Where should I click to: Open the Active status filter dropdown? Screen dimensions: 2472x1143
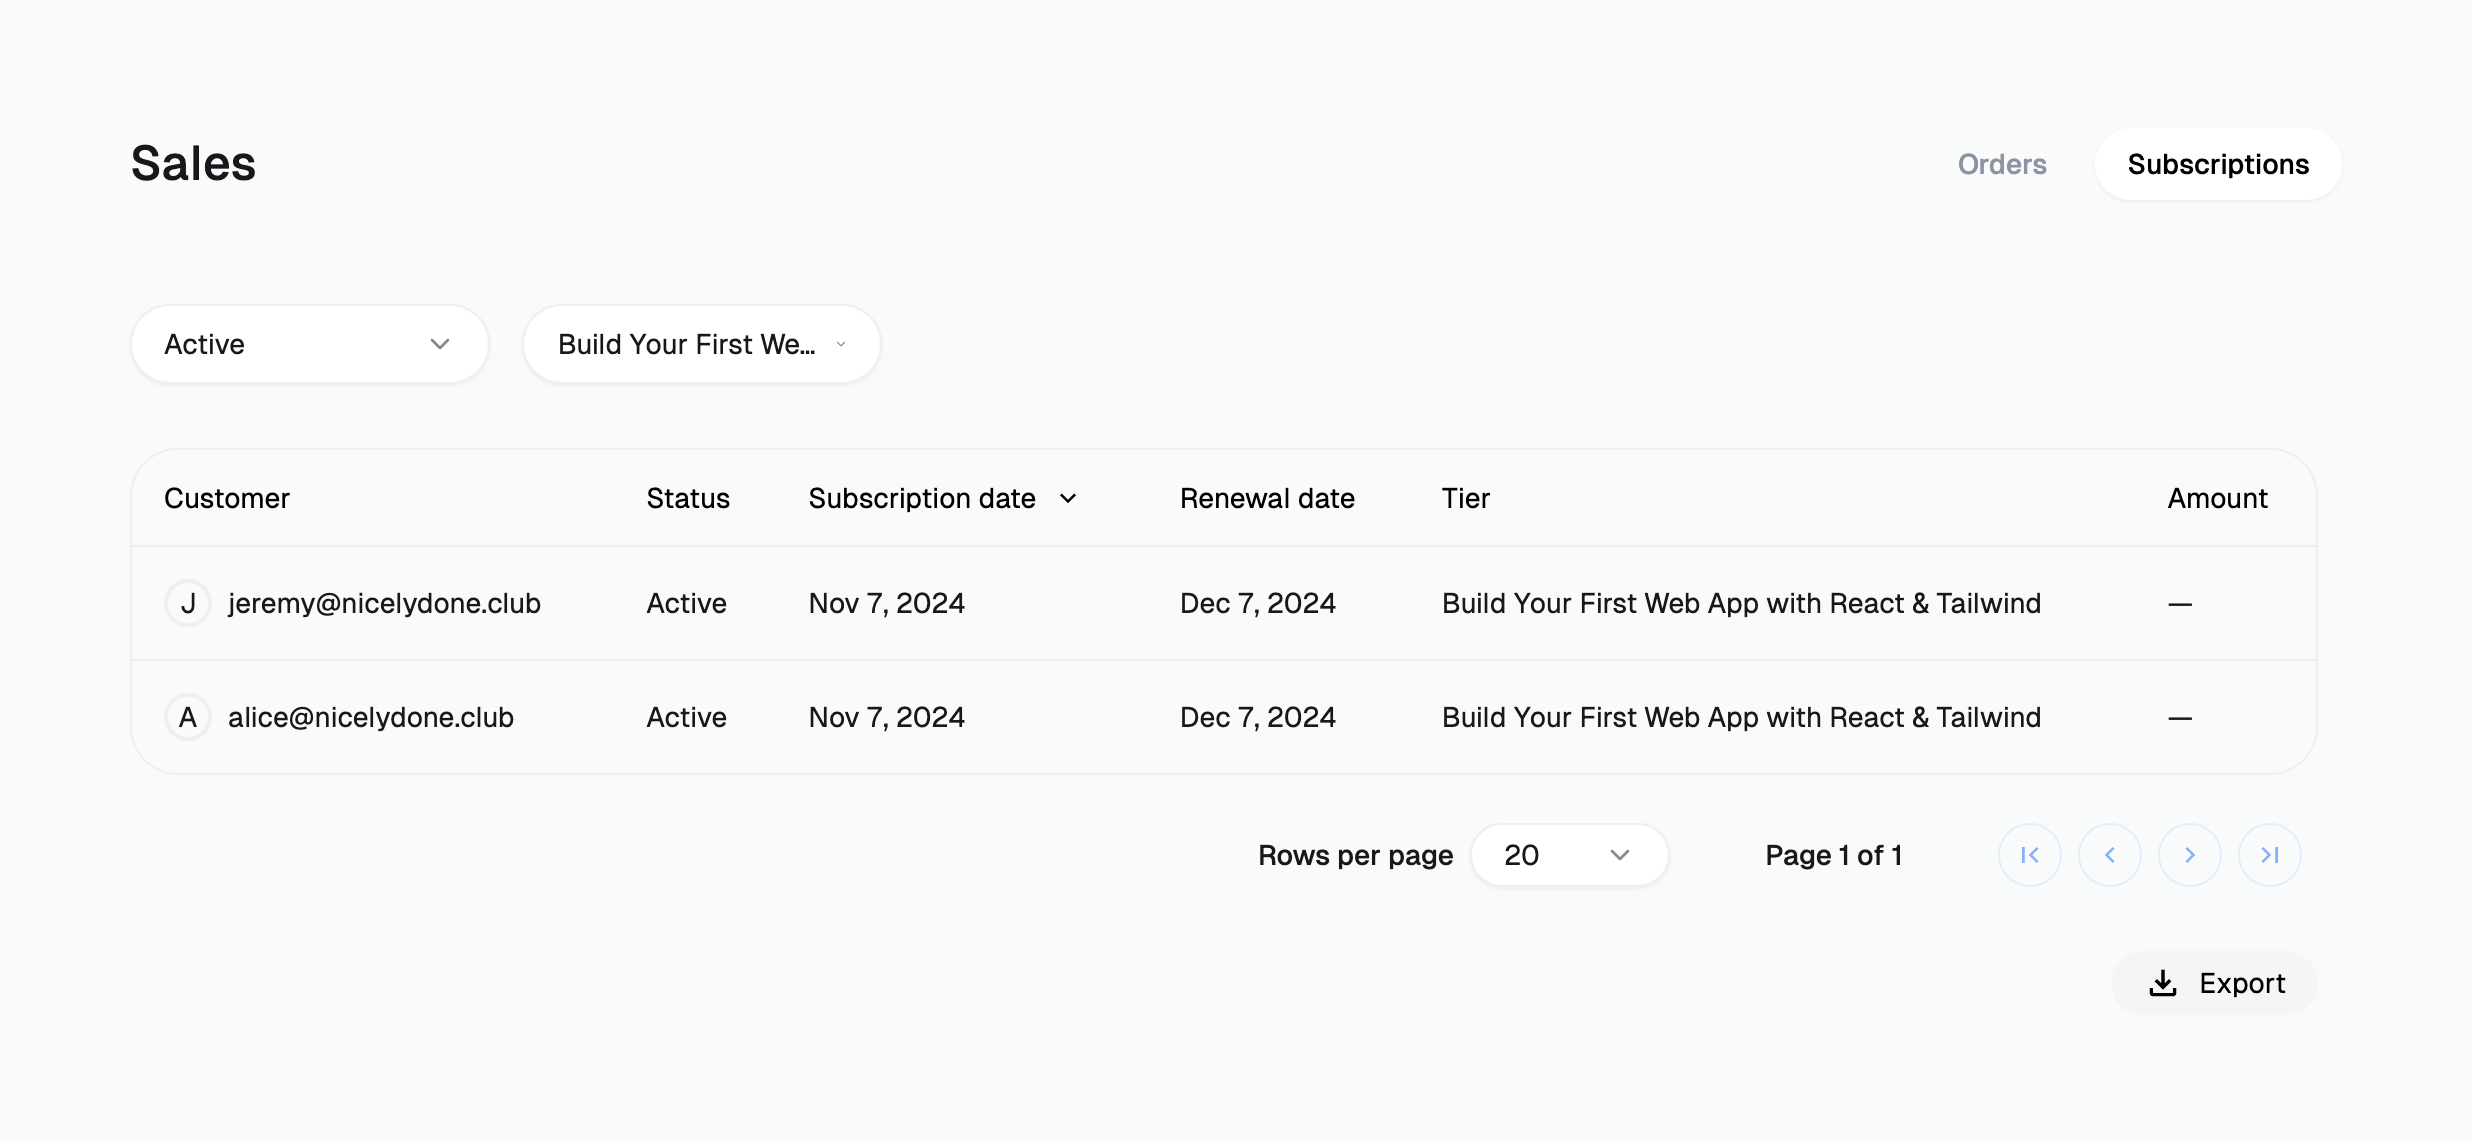(x=309, y=344)
